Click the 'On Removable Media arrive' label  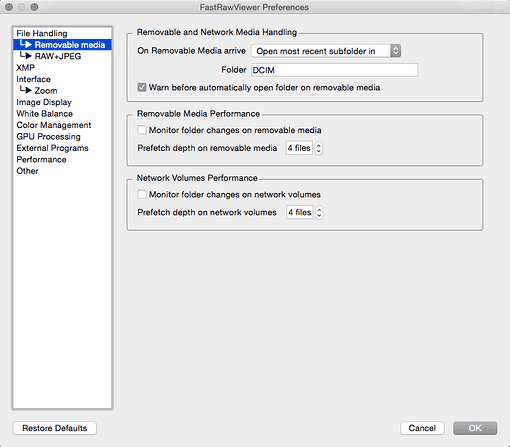coord(191,51)
